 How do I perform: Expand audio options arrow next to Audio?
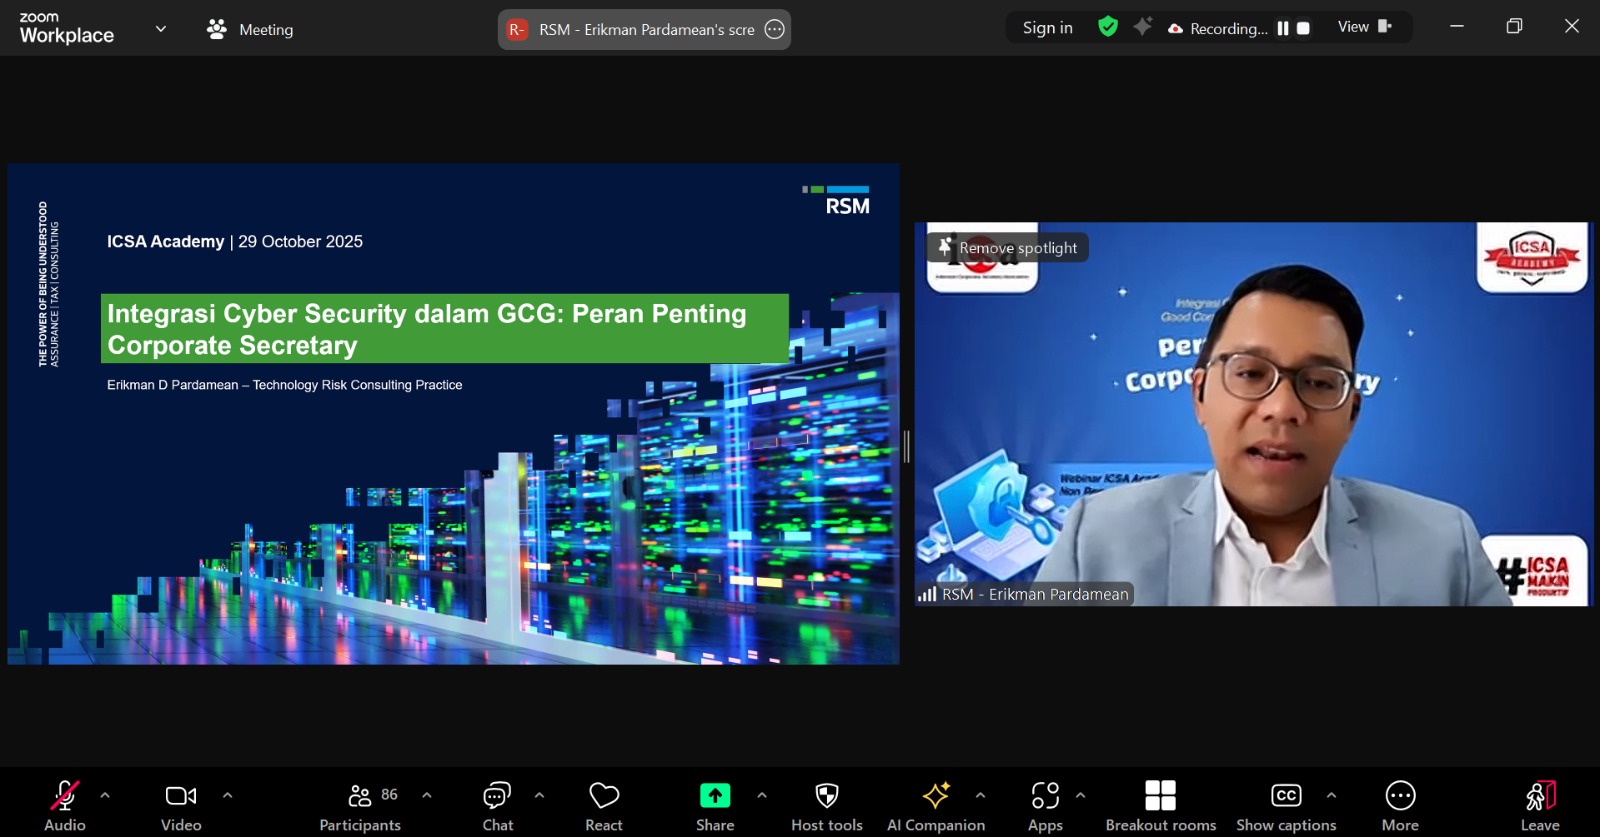point(105,796)
